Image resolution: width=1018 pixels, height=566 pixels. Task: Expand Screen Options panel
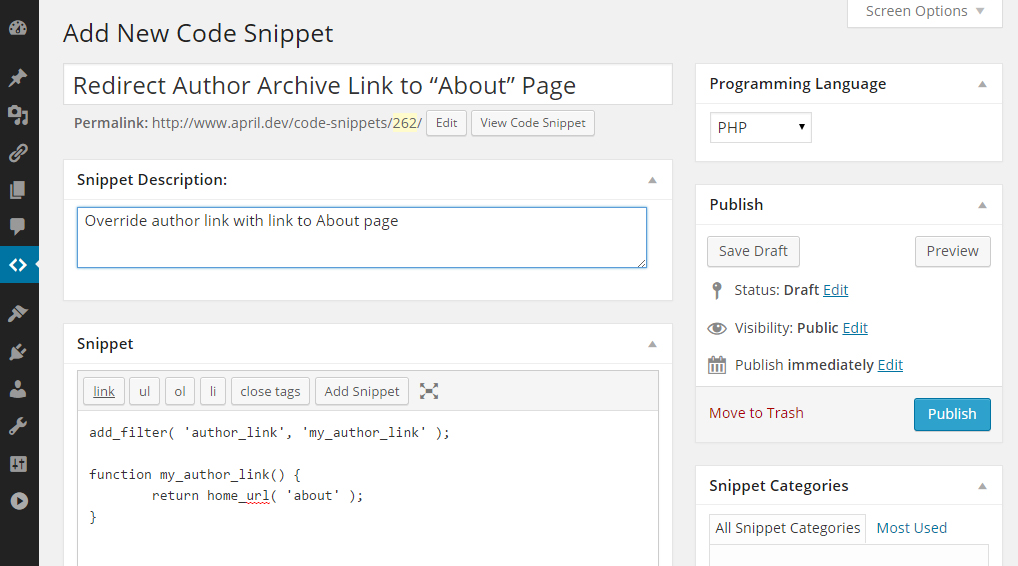click(x=925, y=12)
